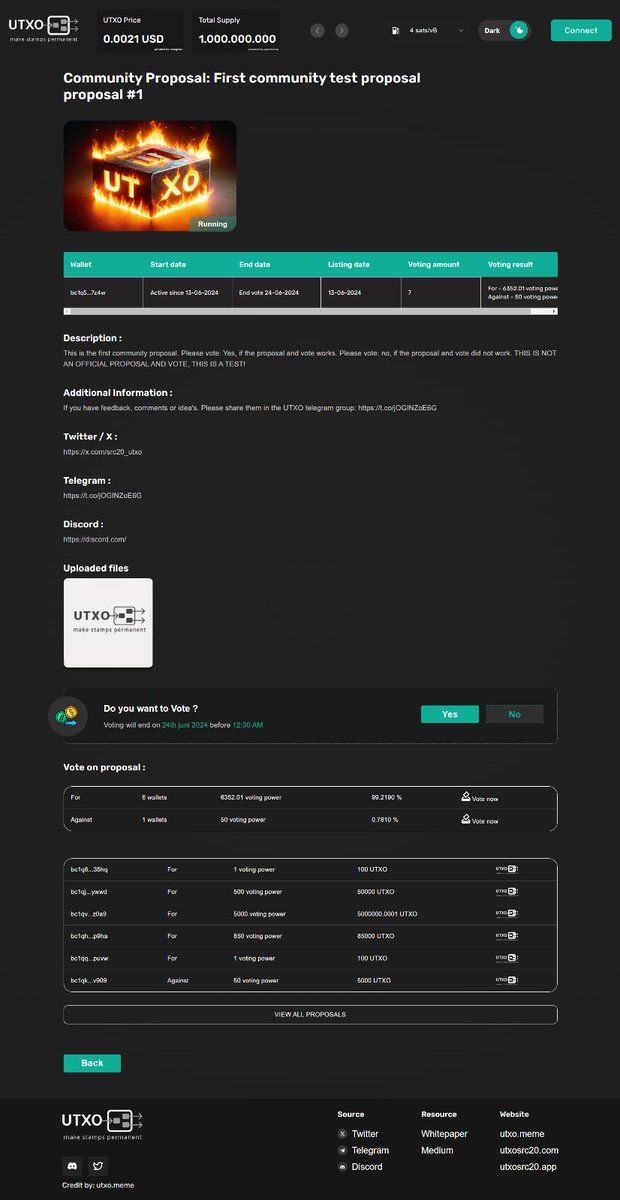Connect wallet using the Connect button
The width and height of the screenshot is (620, 1200).
pyautogui.click(x=580, y=30)
